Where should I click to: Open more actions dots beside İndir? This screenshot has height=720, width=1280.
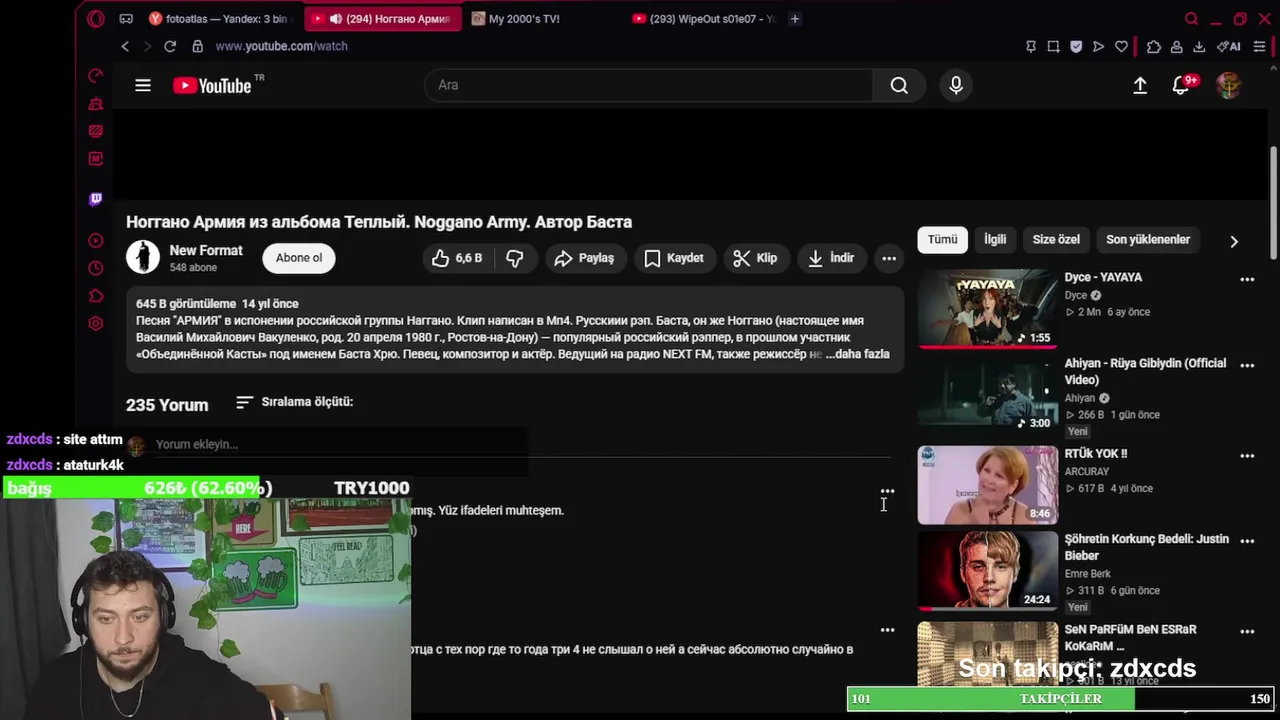coord(888,258)
